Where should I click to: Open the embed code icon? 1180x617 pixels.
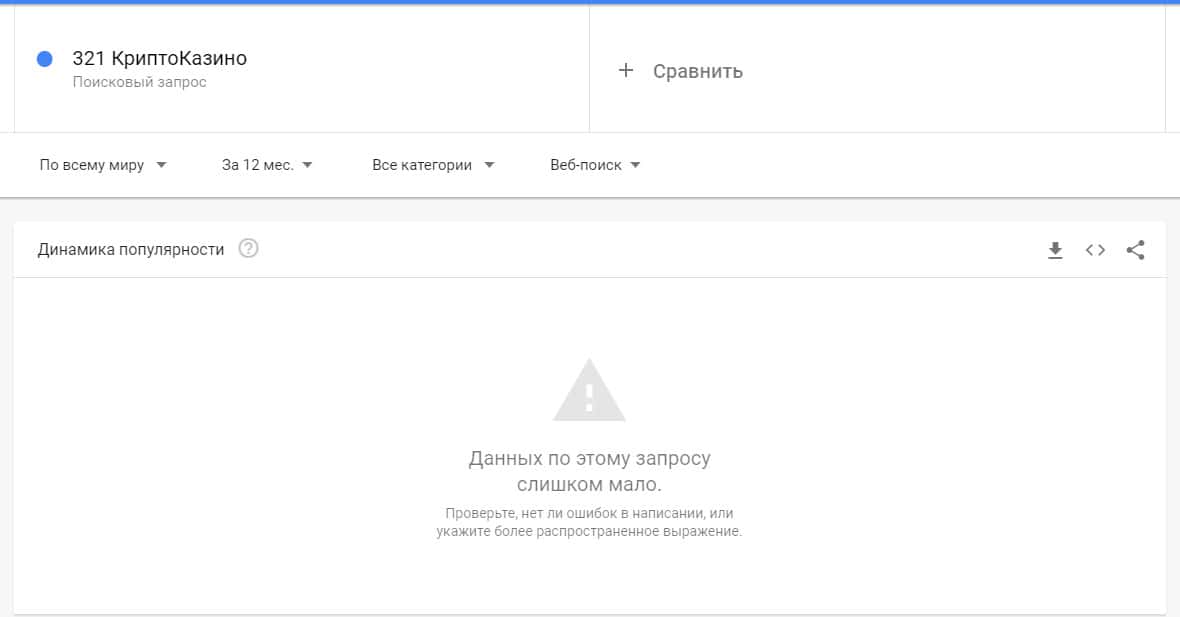point(1095,250)
